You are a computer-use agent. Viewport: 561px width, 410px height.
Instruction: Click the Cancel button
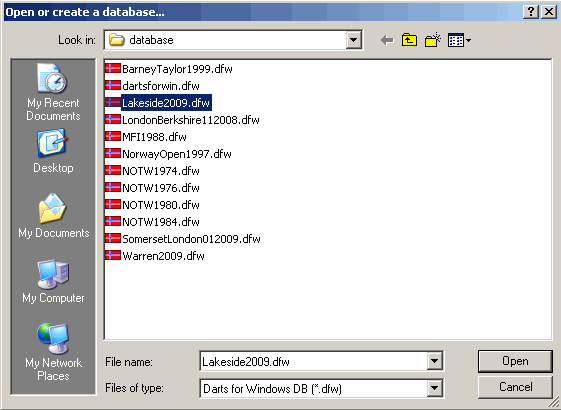pos(515,387)
